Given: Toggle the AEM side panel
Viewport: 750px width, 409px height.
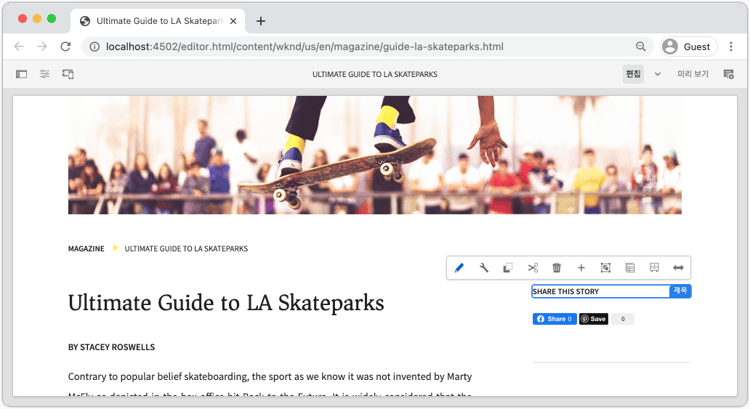Looking at the screenshot, I should tap(21, 74).
